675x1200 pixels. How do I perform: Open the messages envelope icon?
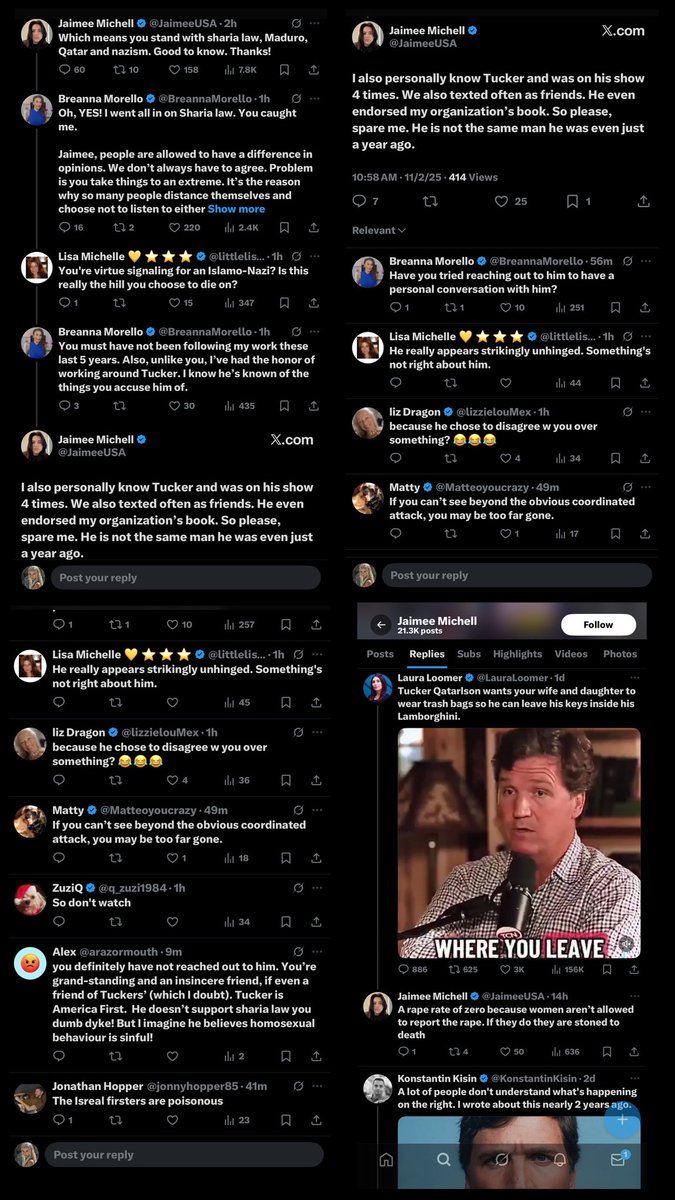point(620,1160)
